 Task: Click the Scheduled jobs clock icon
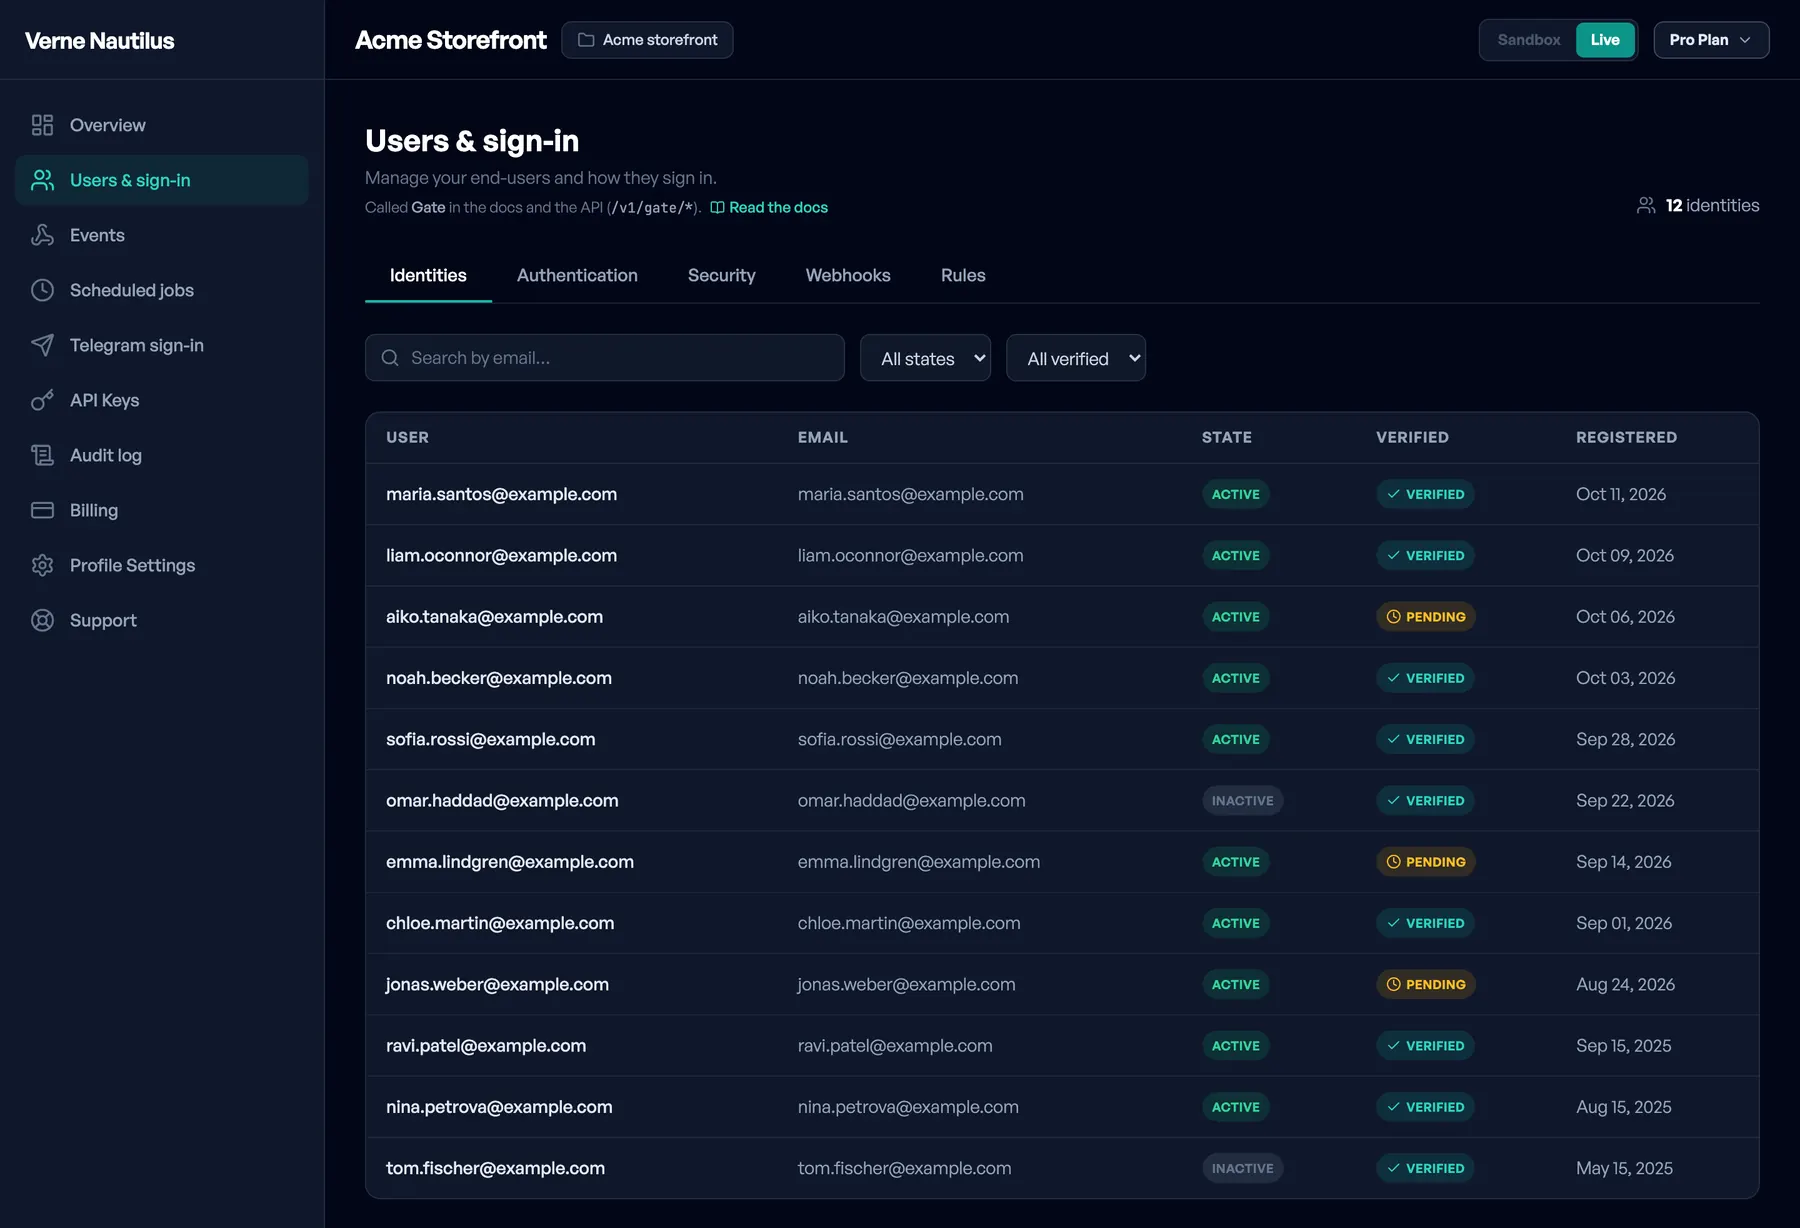click(x=42, y=290)
